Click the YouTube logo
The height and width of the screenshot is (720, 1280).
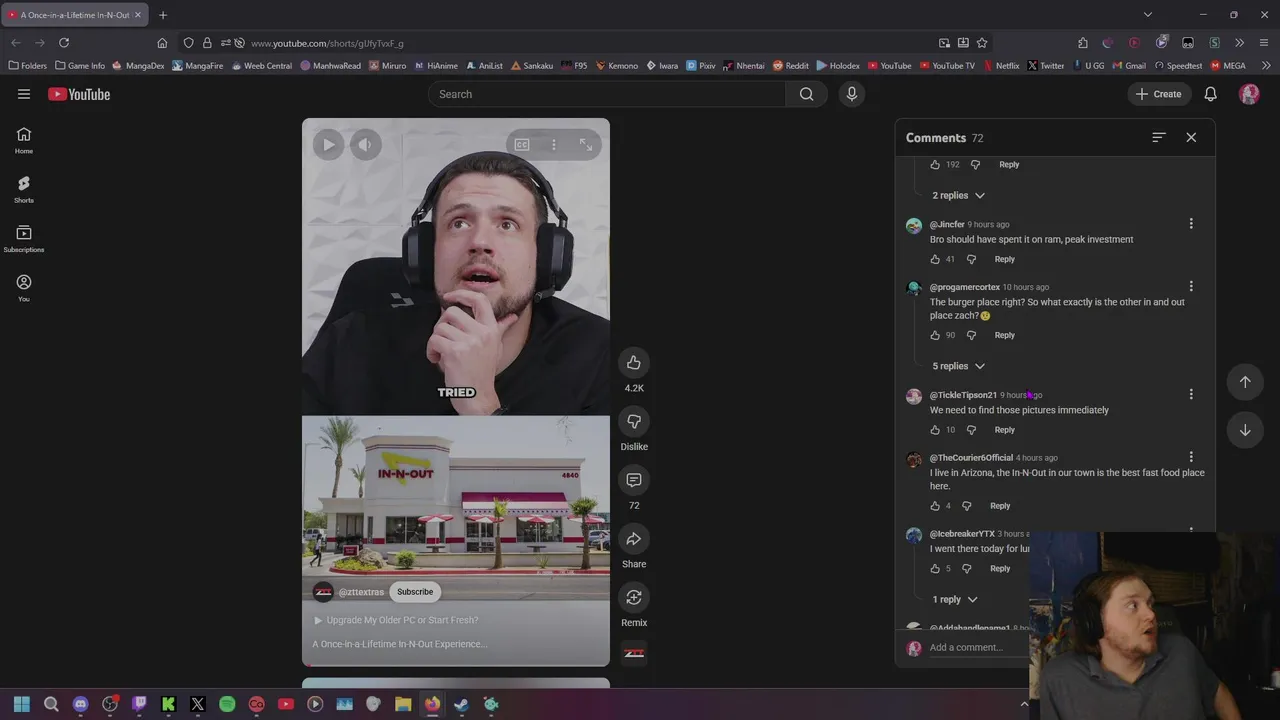coord(79,94)
